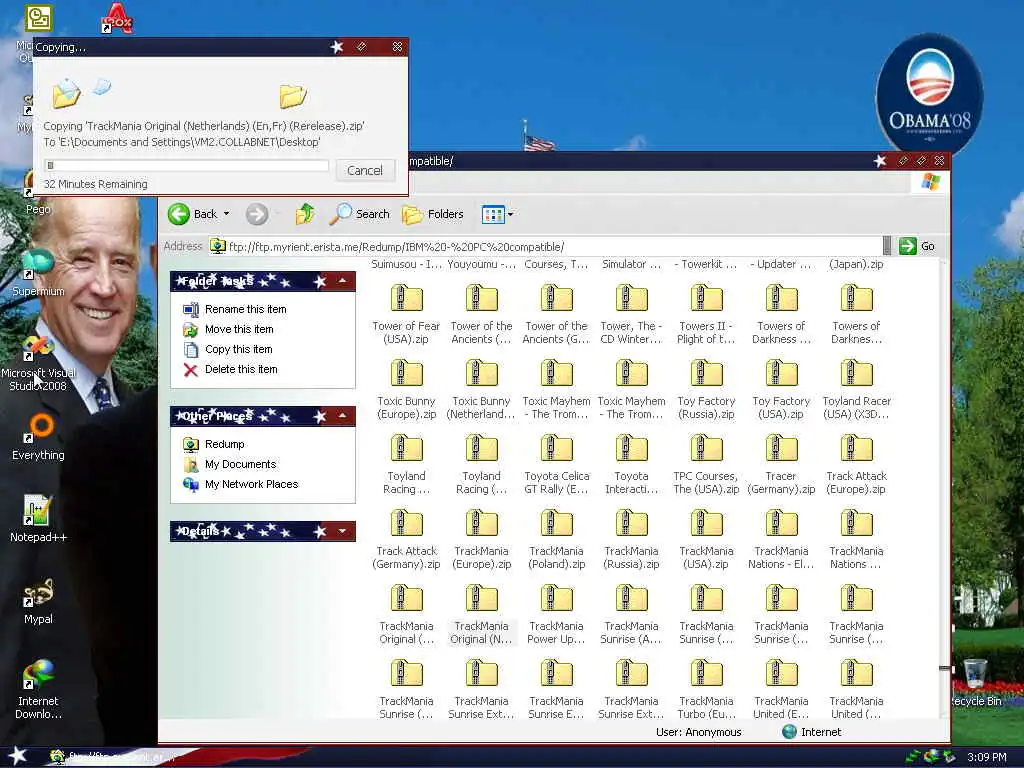Click the Go button
The height and width of the screenshot is (768, 1024).
coord(917,246)
